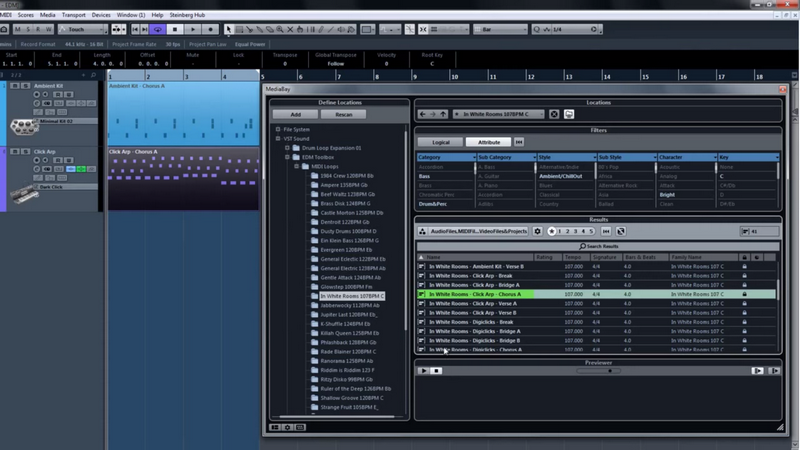Go to next marker transport button
800x450 pixels.
(144, 30)
